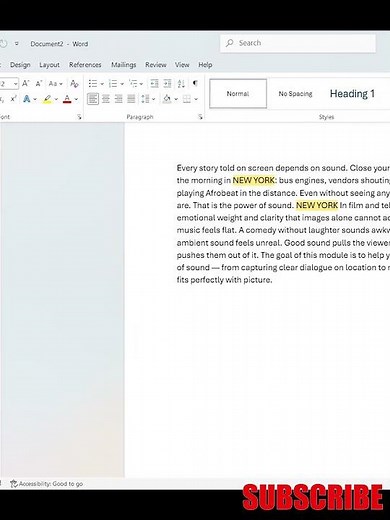Click the text 'fits perfectly with picture.'
Image resolution: width=390 pixels, height=520 pixels.
pyautogui.click(x=224, y=280)
